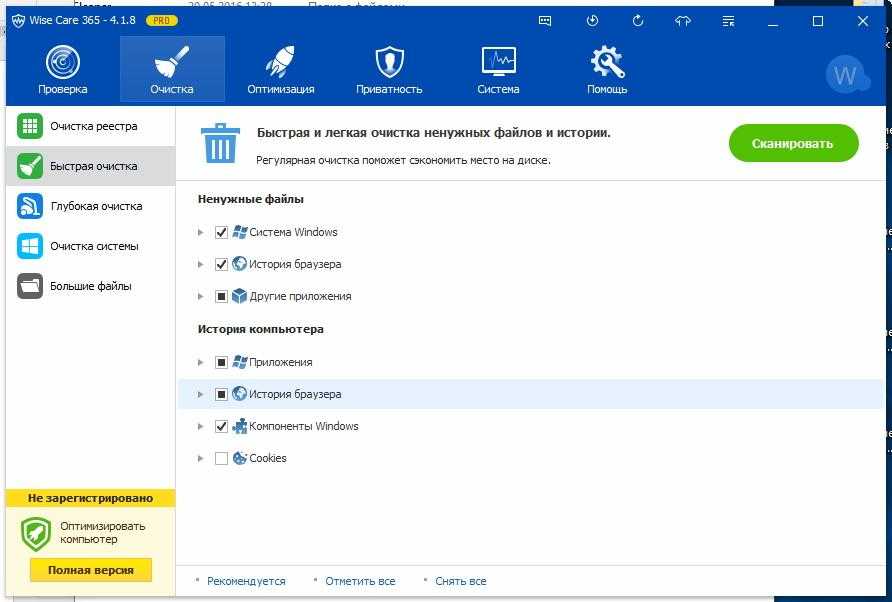Click the Компоненты Windows puzzle icon
Image resolution: width=892 pixels, height=602 pixels.
239,426
